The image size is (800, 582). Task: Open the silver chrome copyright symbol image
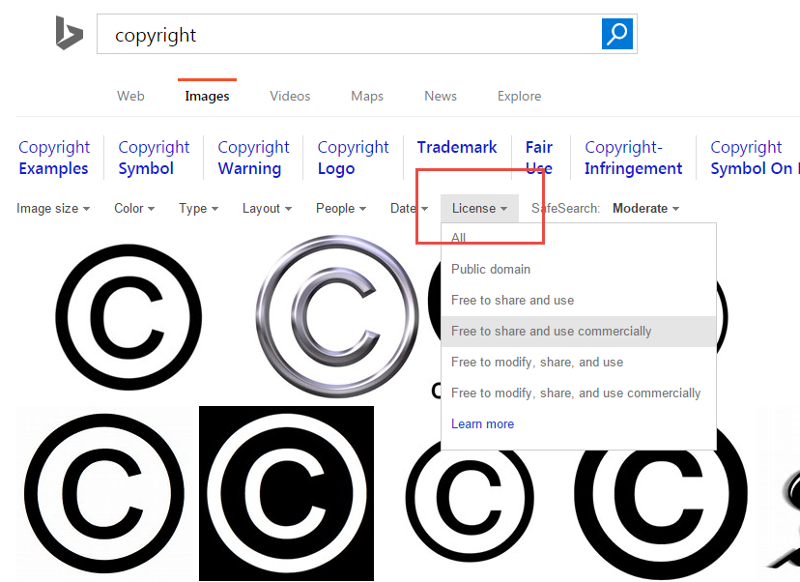(336, 315)
